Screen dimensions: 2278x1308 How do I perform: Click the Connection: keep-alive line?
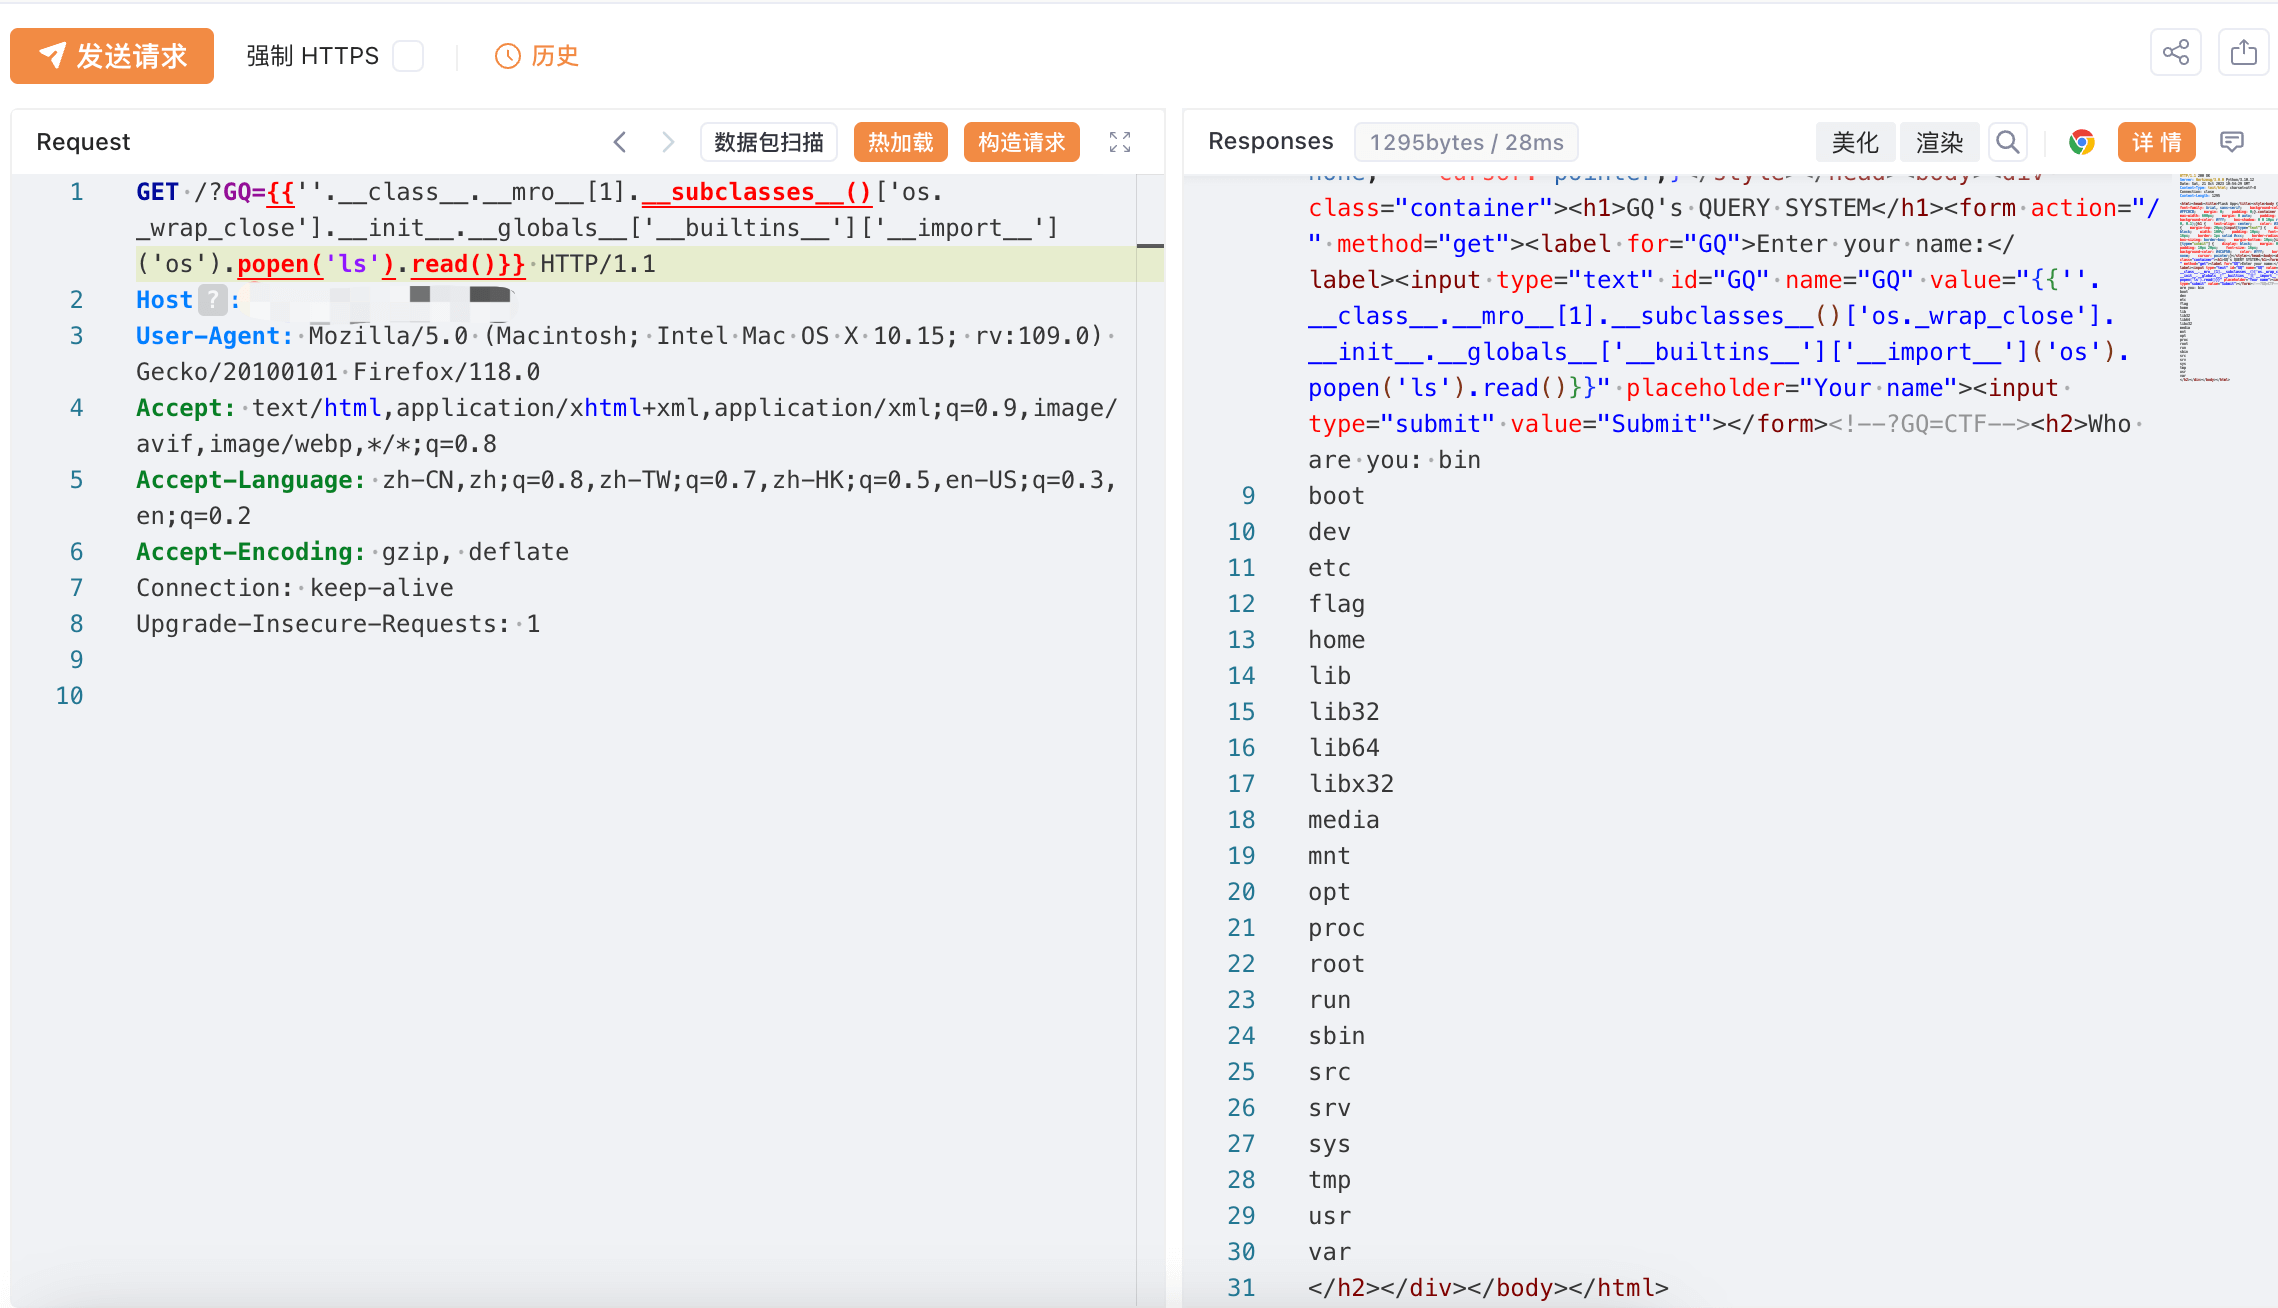click(295, 588)
